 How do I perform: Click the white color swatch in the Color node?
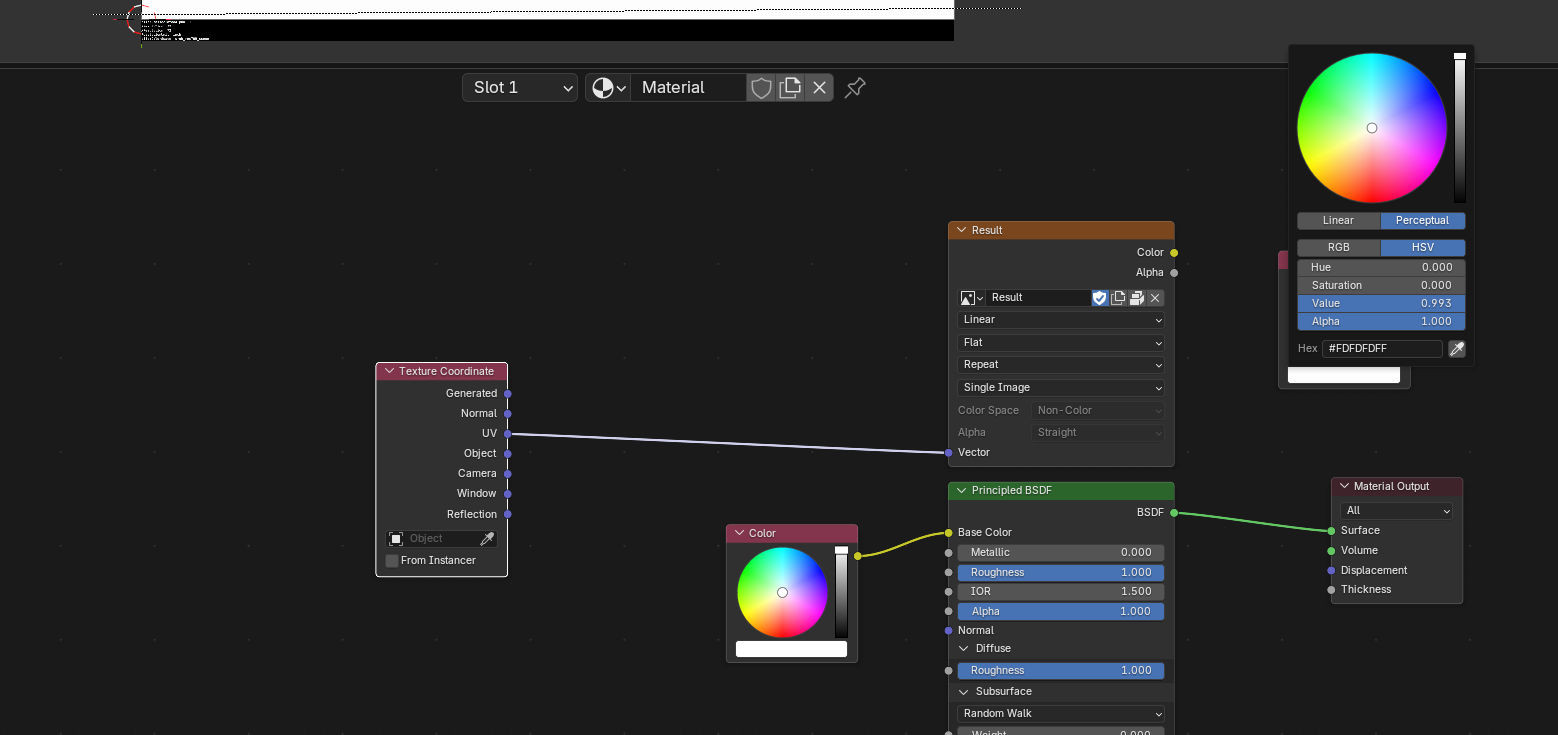(x=791, y=649)
